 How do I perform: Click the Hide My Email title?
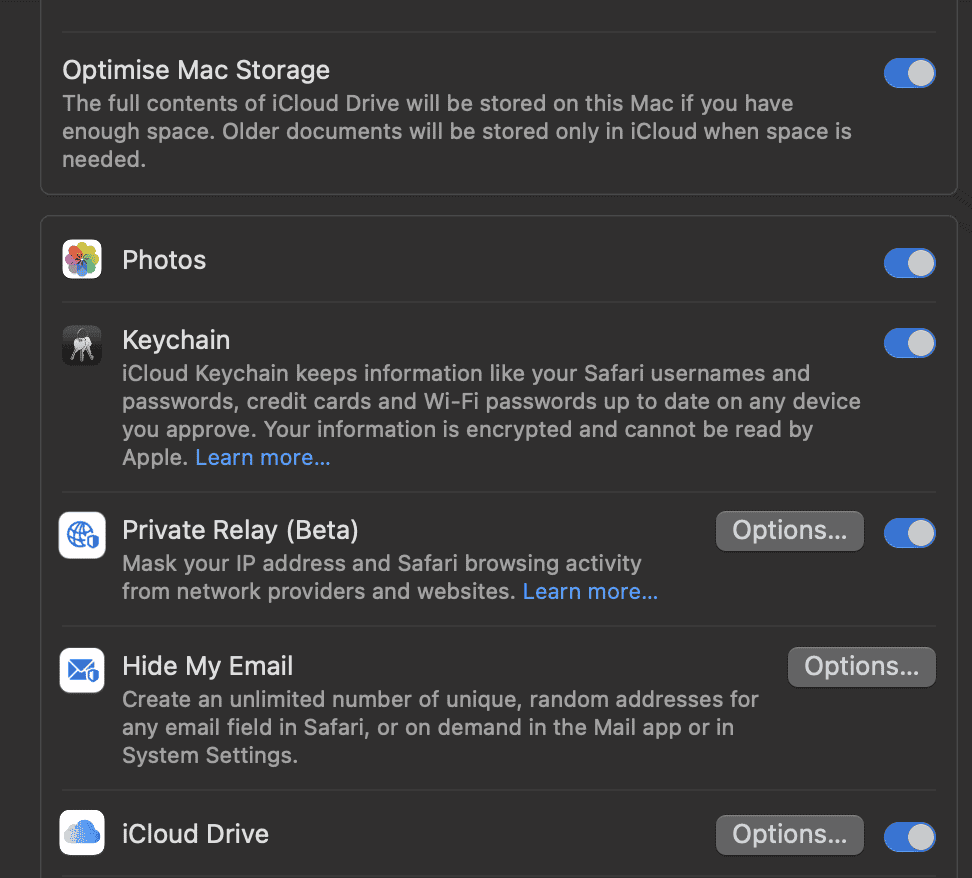click(208, 666)
